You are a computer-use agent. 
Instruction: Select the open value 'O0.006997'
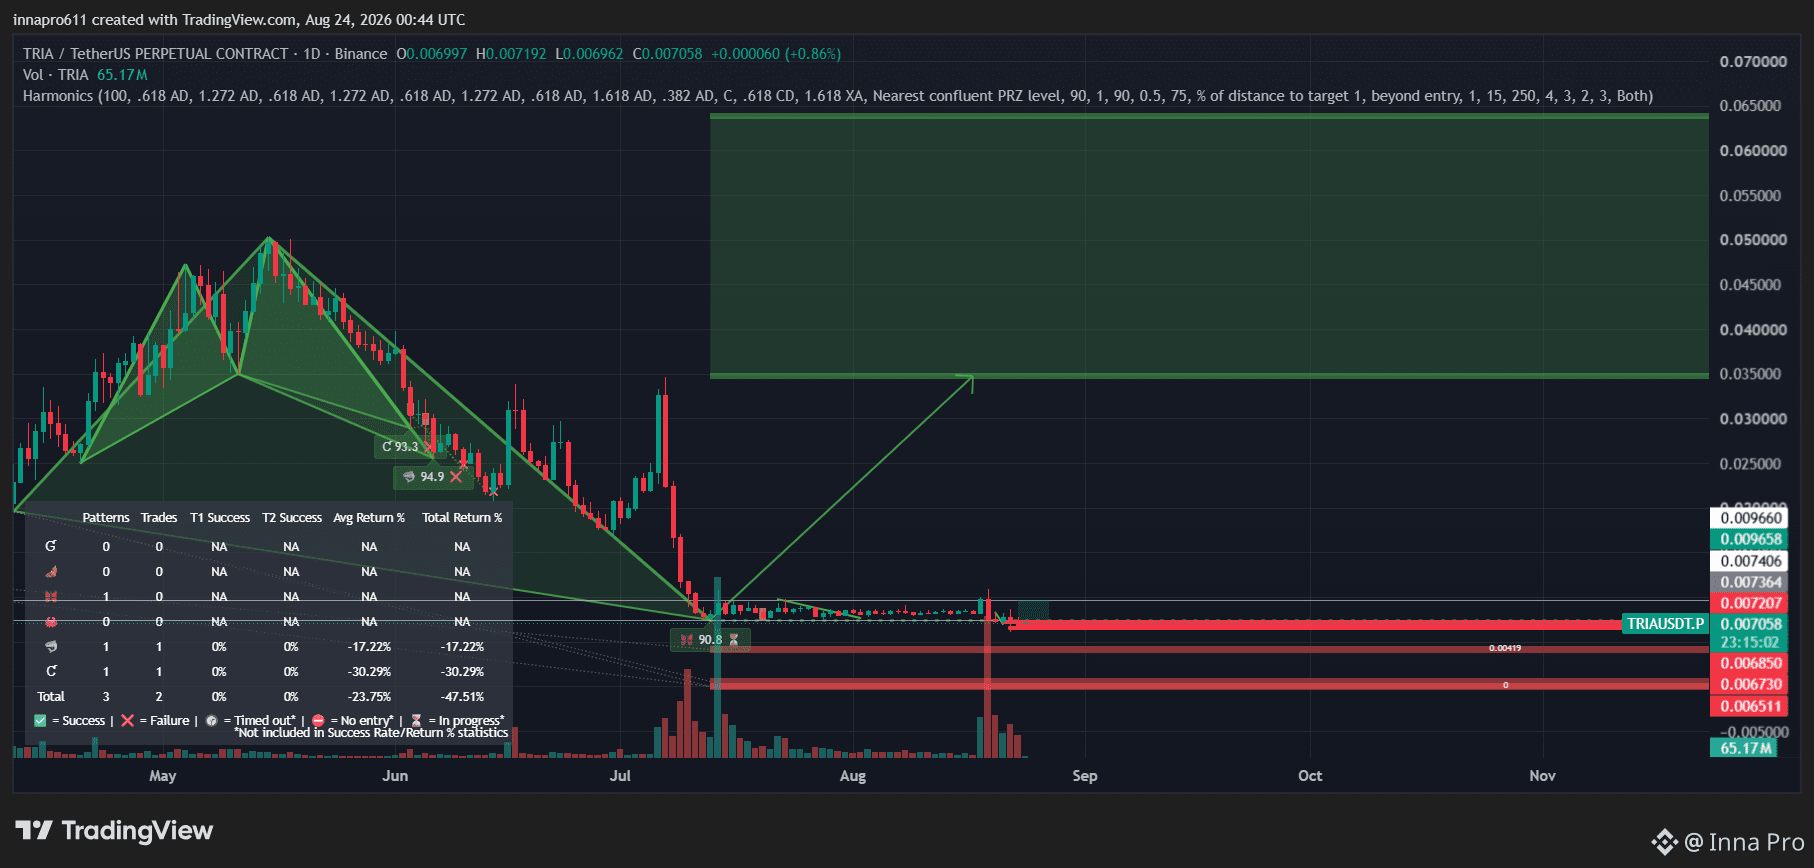coord(432,54)
